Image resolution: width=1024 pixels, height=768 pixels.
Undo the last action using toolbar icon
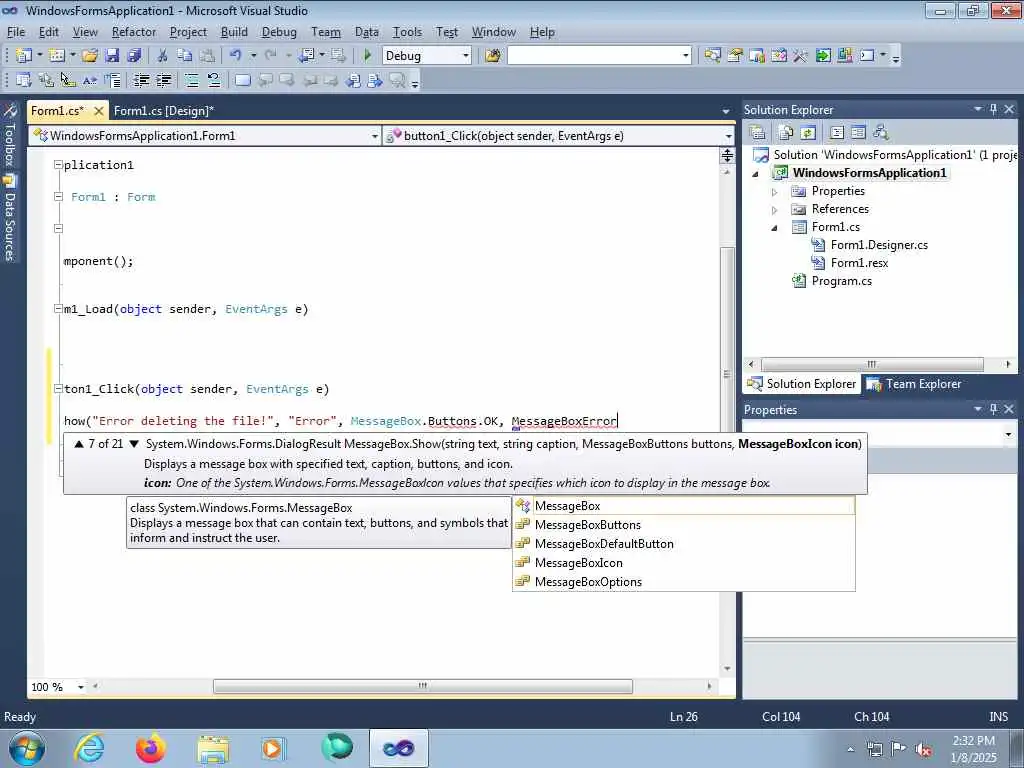pos(236,56)
